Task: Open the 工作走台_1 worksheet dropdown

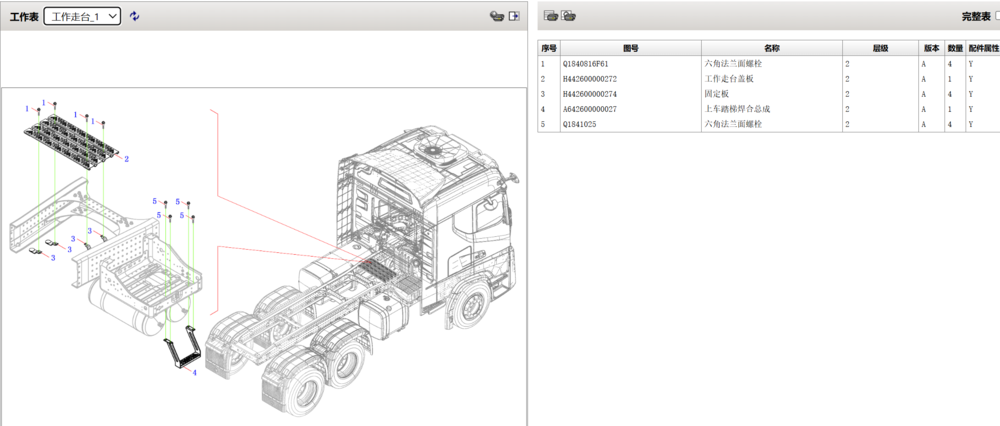Action: click(x=82, y=16)
